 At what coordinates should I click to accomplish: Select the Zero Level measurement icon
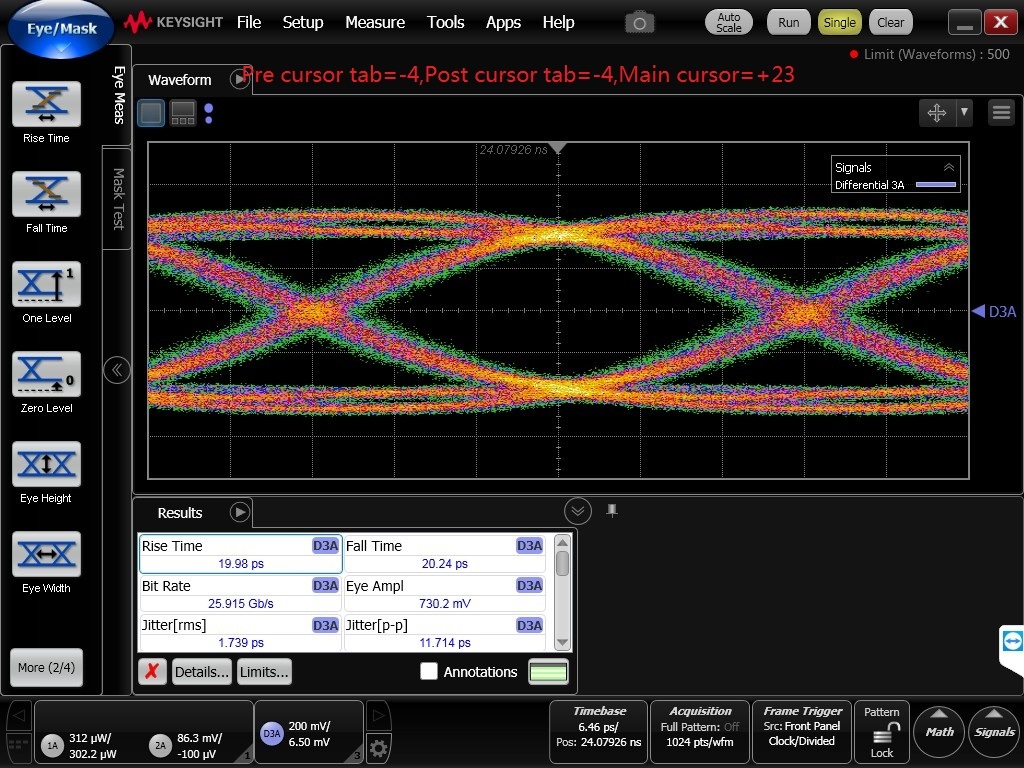tap(46, 375)
